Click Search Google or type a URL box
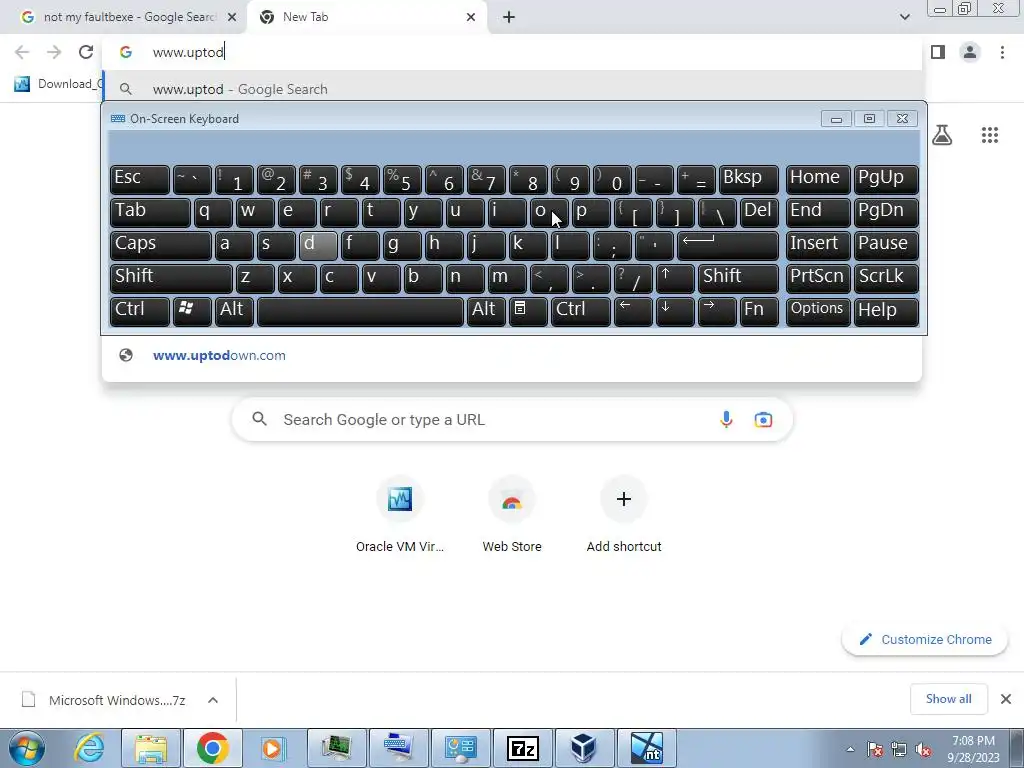 coord(512,419)
